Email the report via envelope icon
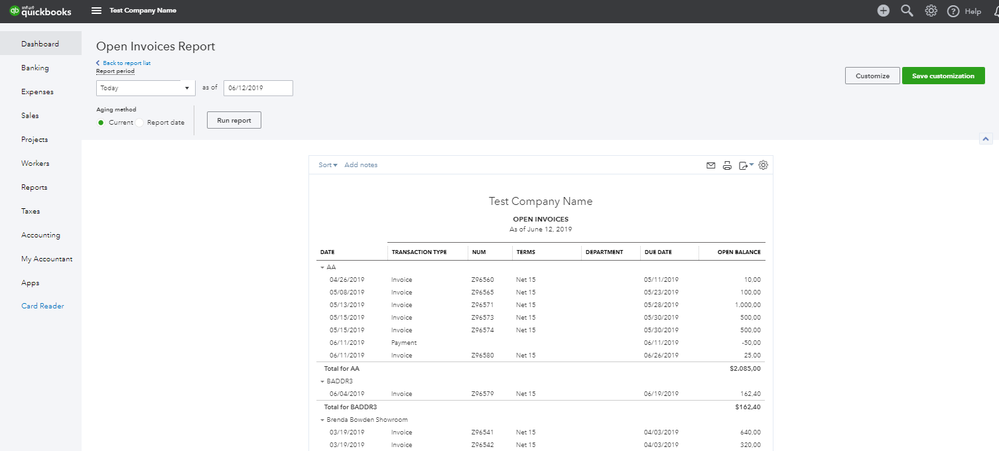 tap(711, 165)
